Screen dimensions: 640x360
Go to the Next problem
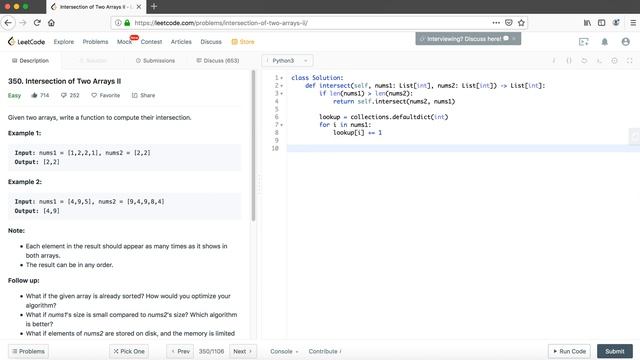tap(242, 351)
